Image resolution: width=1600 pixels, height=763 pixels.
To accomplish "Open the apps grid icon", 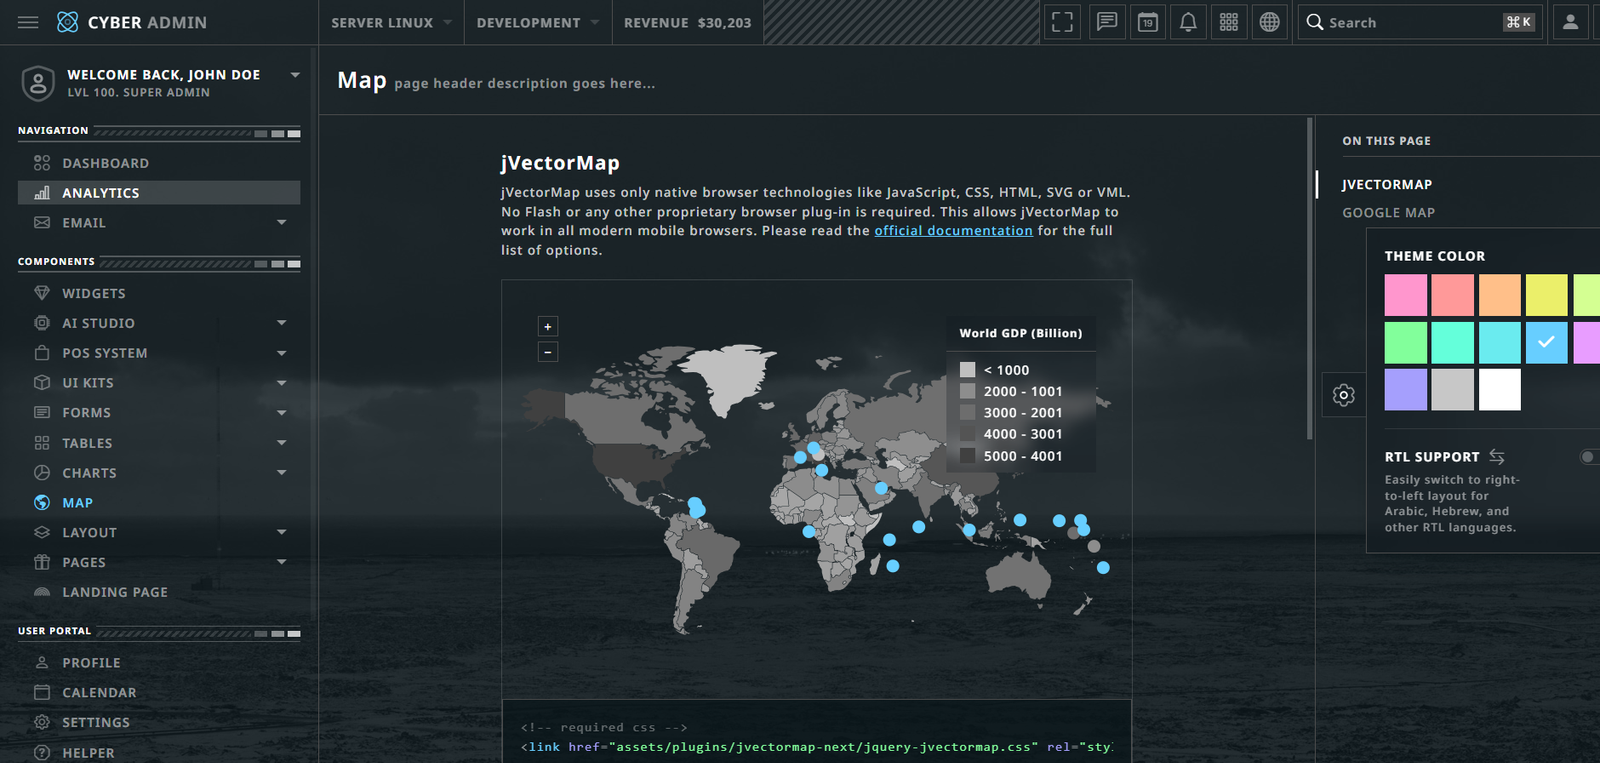I will click(1229, 22).
